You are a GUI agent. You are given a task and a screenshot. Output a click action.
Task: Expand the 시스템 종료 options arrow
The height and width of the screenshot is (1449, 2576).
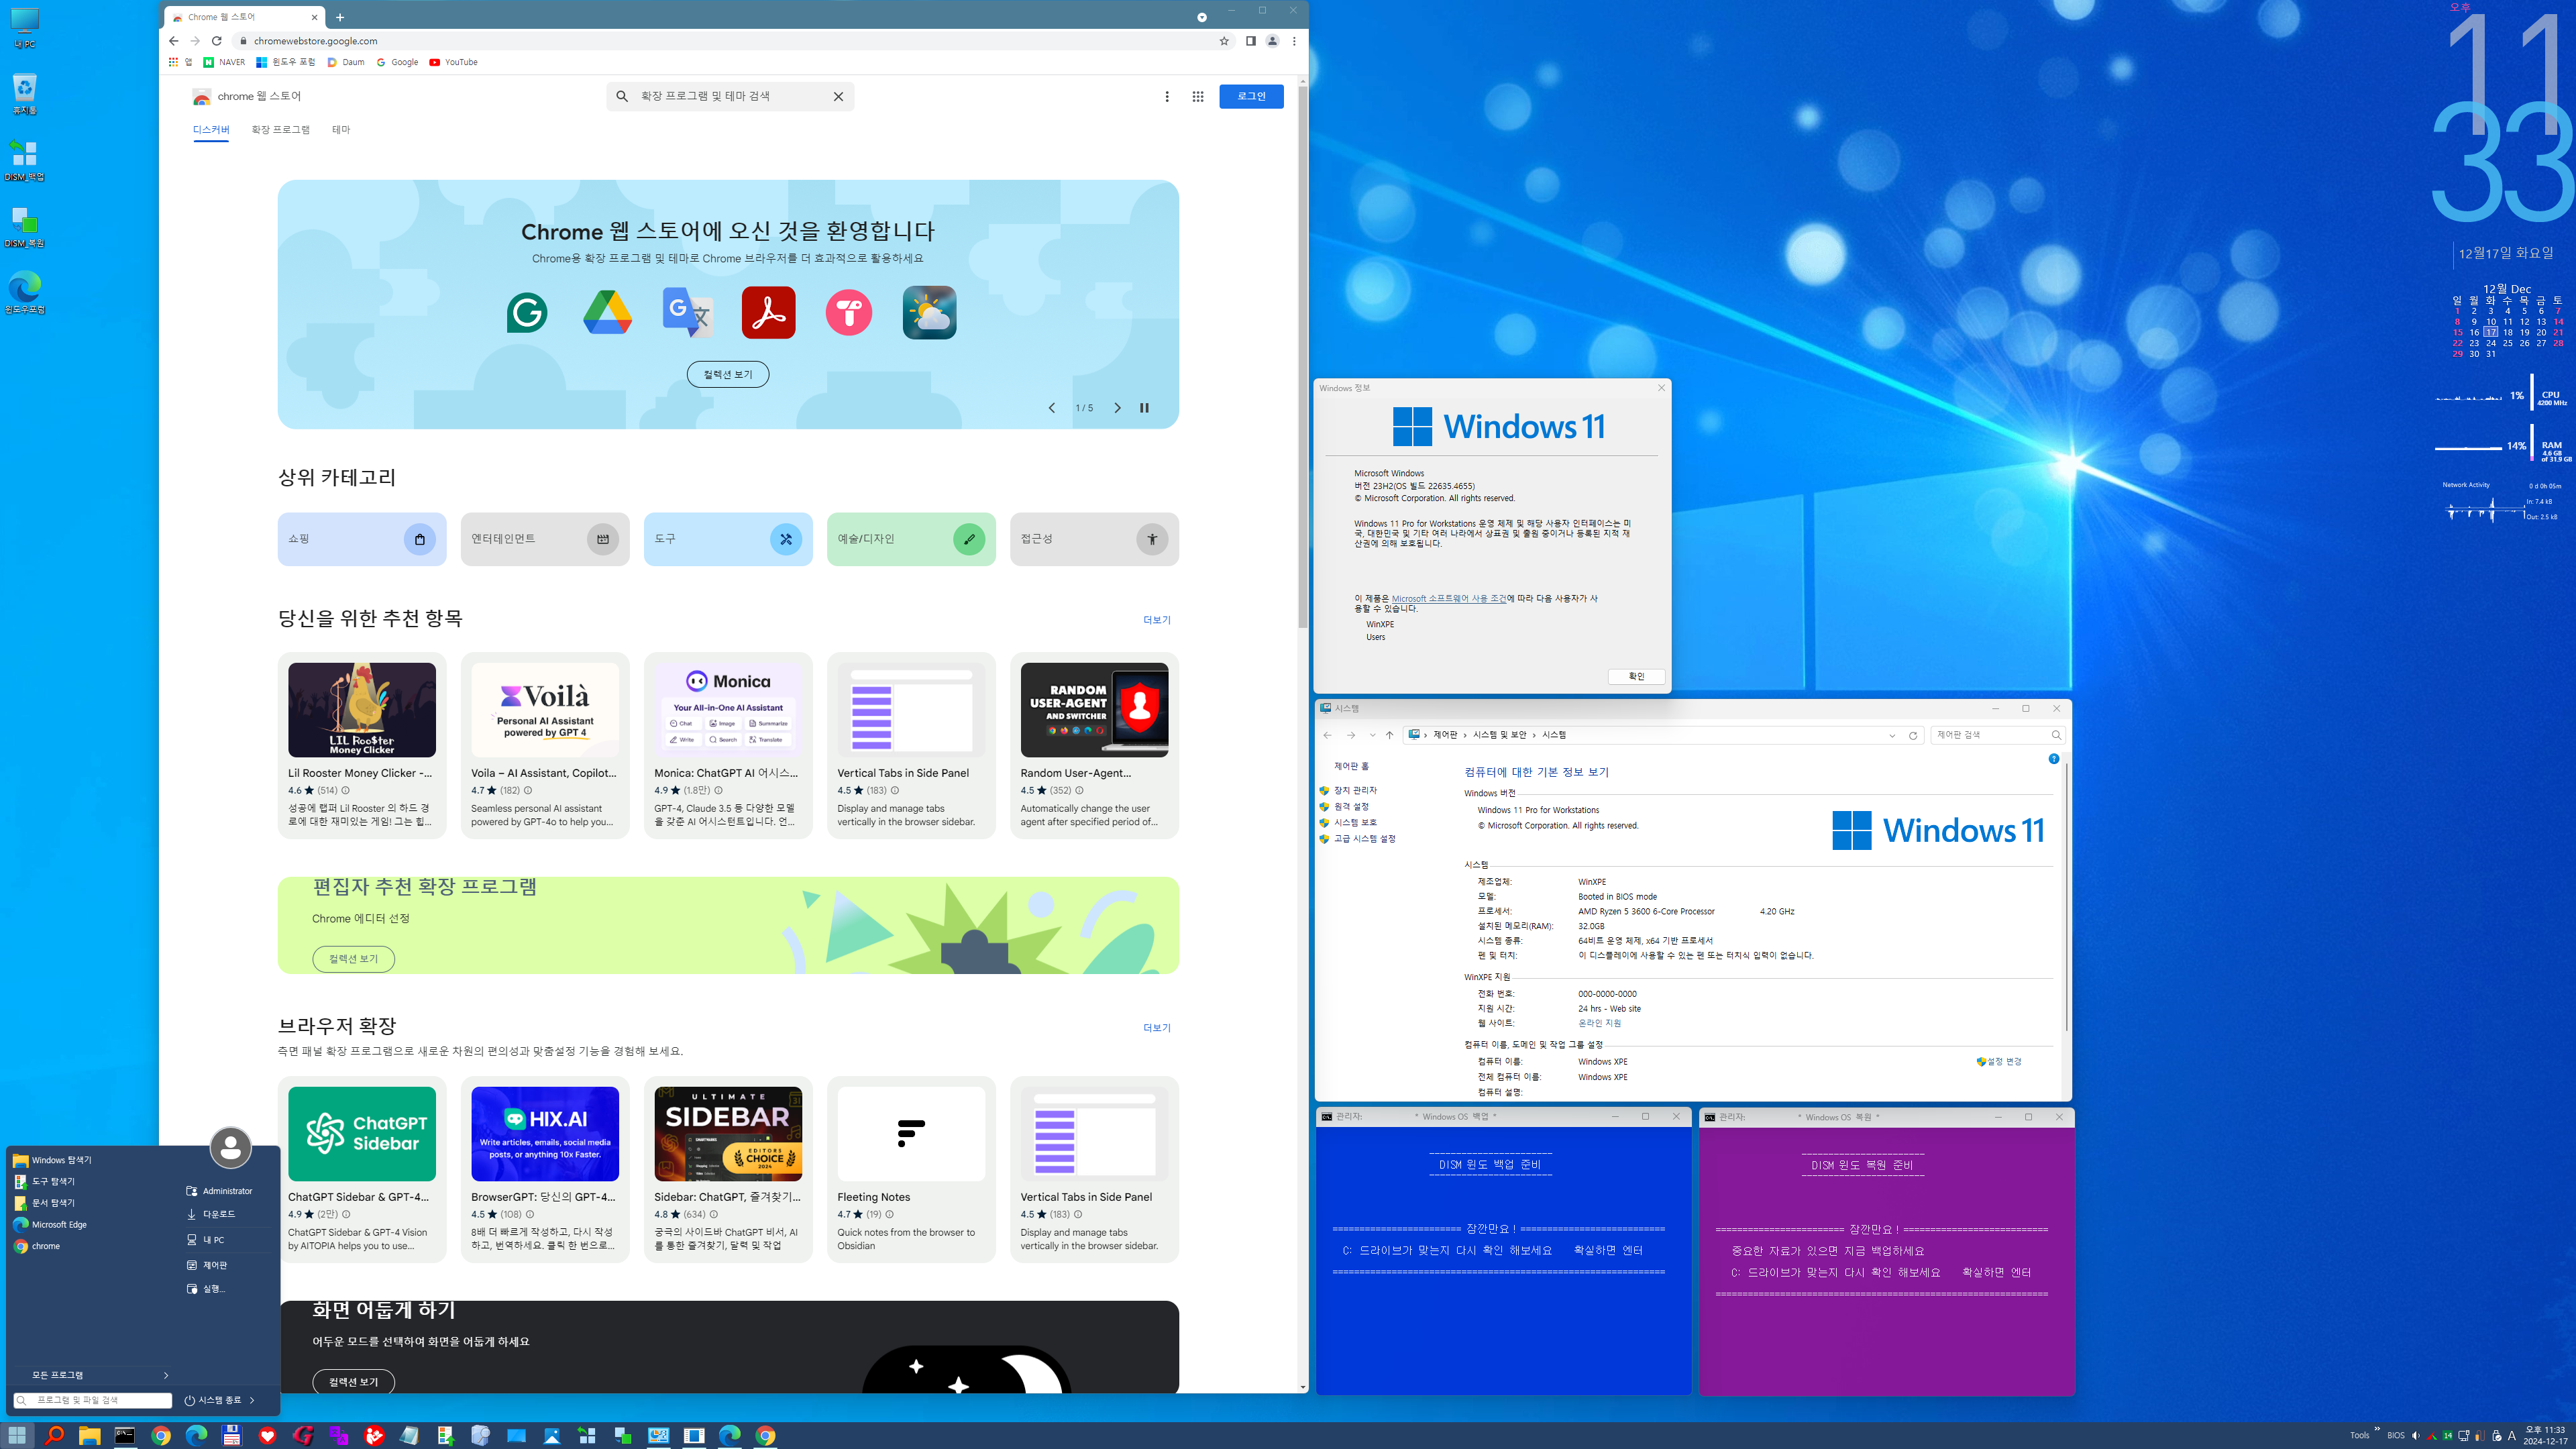[x=252, y=1401]
